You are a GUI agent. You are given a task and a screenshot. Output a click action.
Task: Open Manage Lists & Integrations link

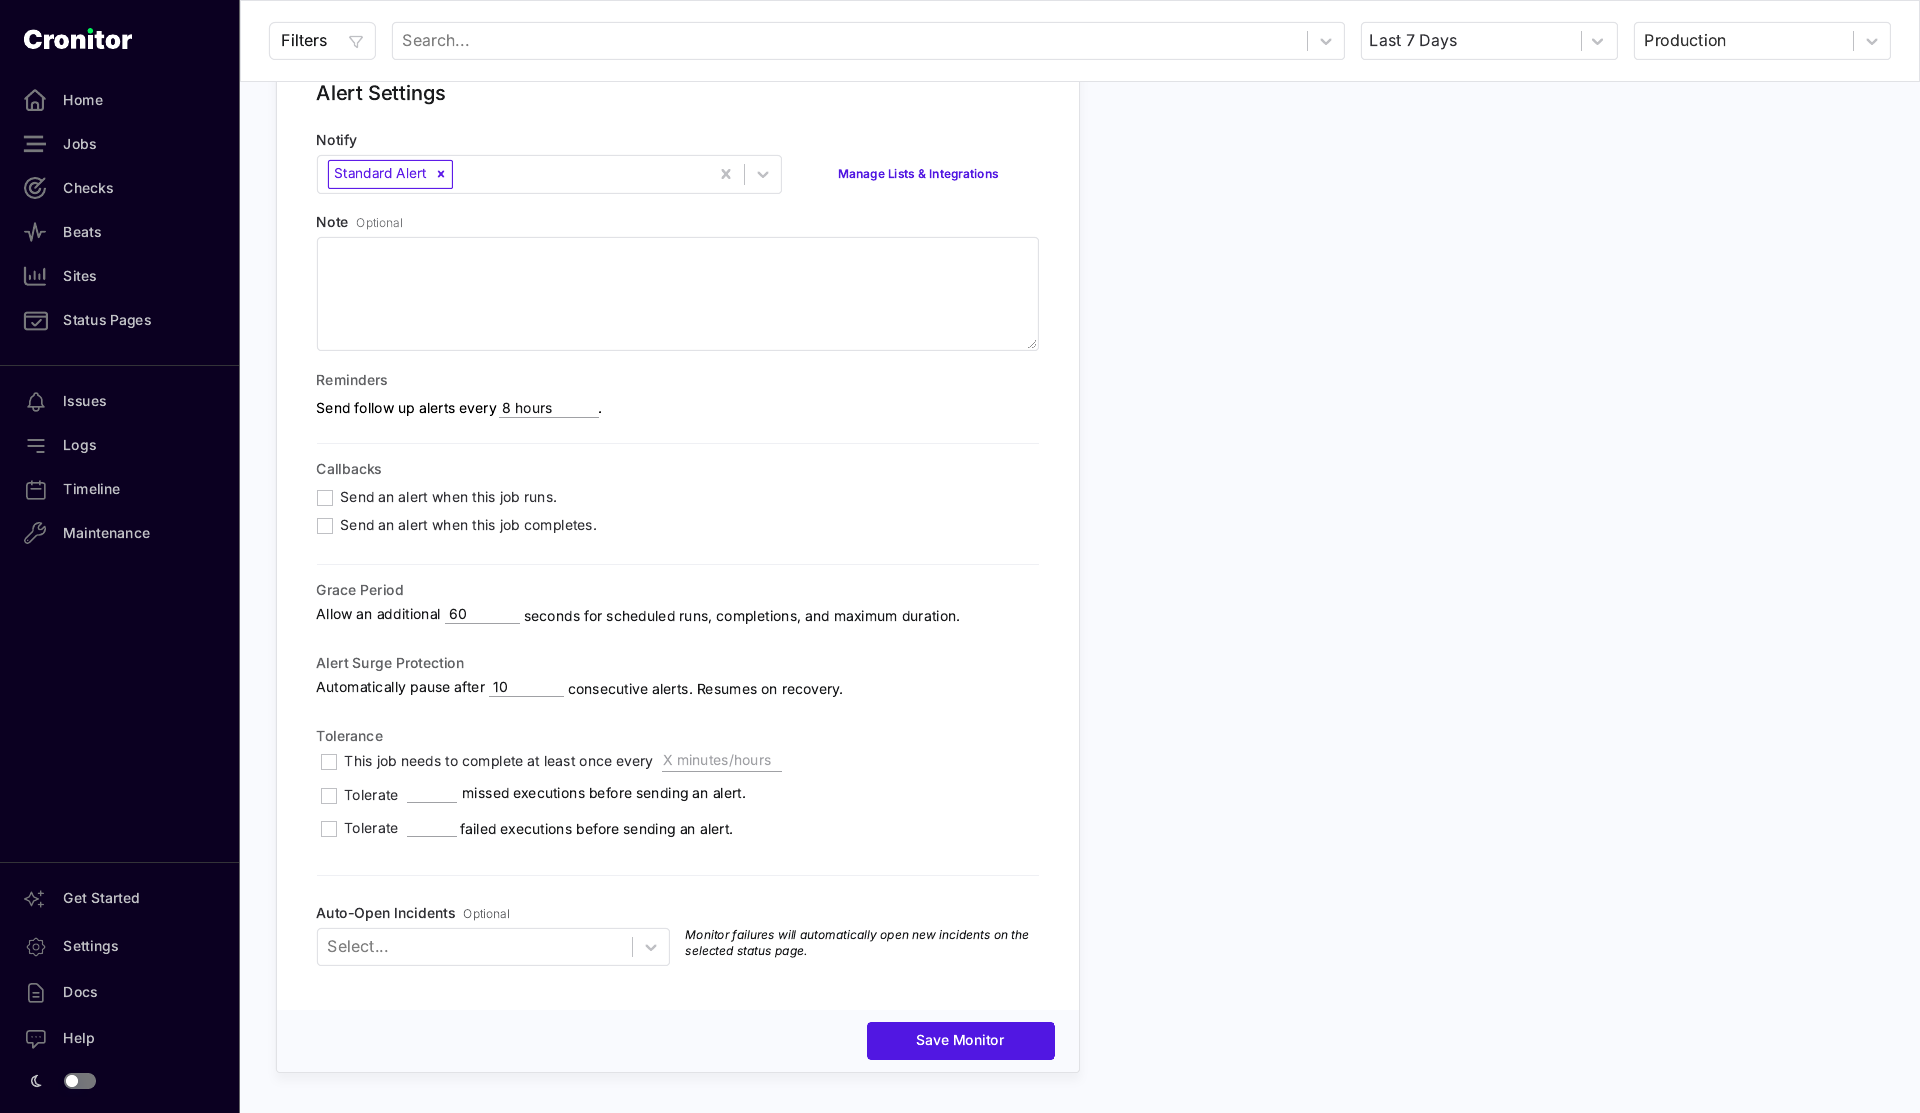point(918,174)
